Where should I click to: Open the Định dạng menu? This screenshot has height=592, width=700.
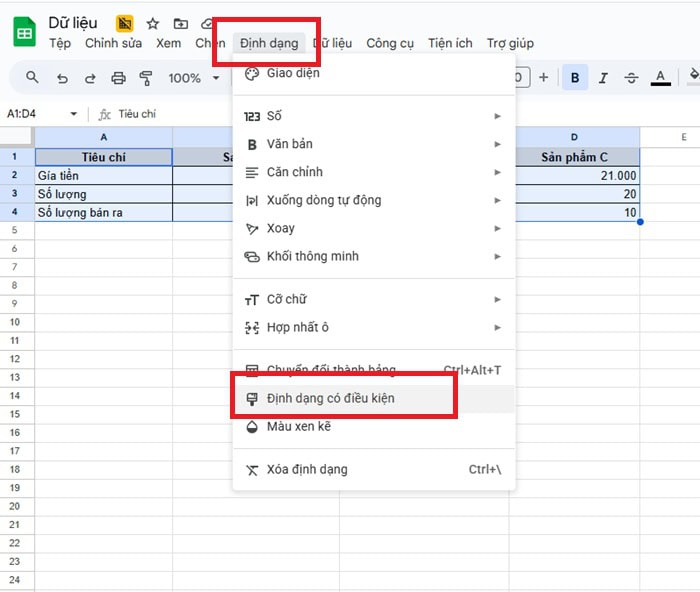tap(269, 43)
